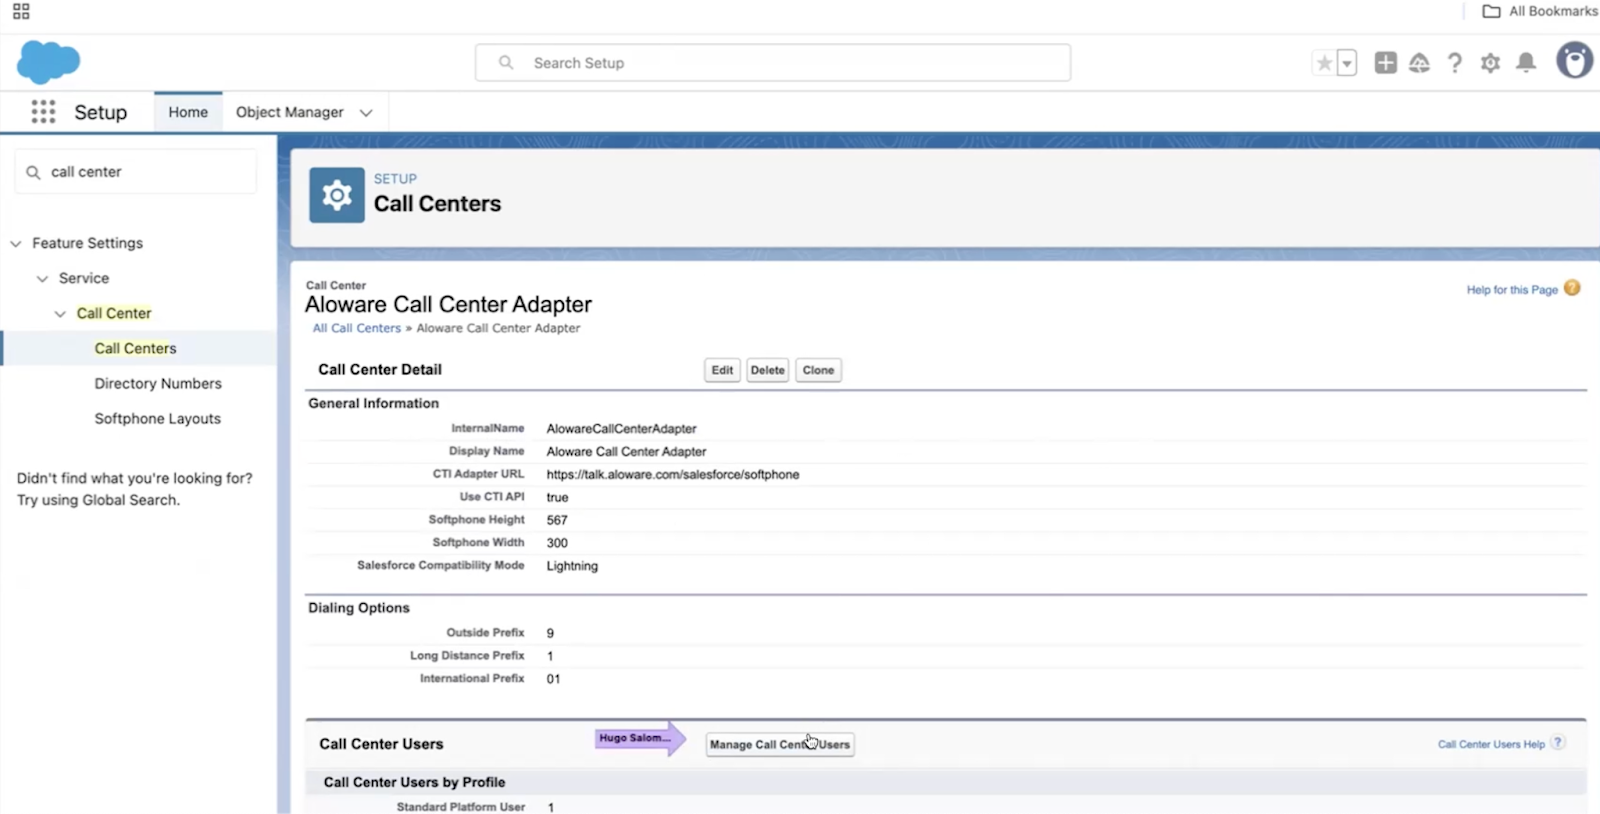This screenshot has height=814, width=1600.
Task: Click the Call Centers setup gear tile icon
Action: click(337, 195)
